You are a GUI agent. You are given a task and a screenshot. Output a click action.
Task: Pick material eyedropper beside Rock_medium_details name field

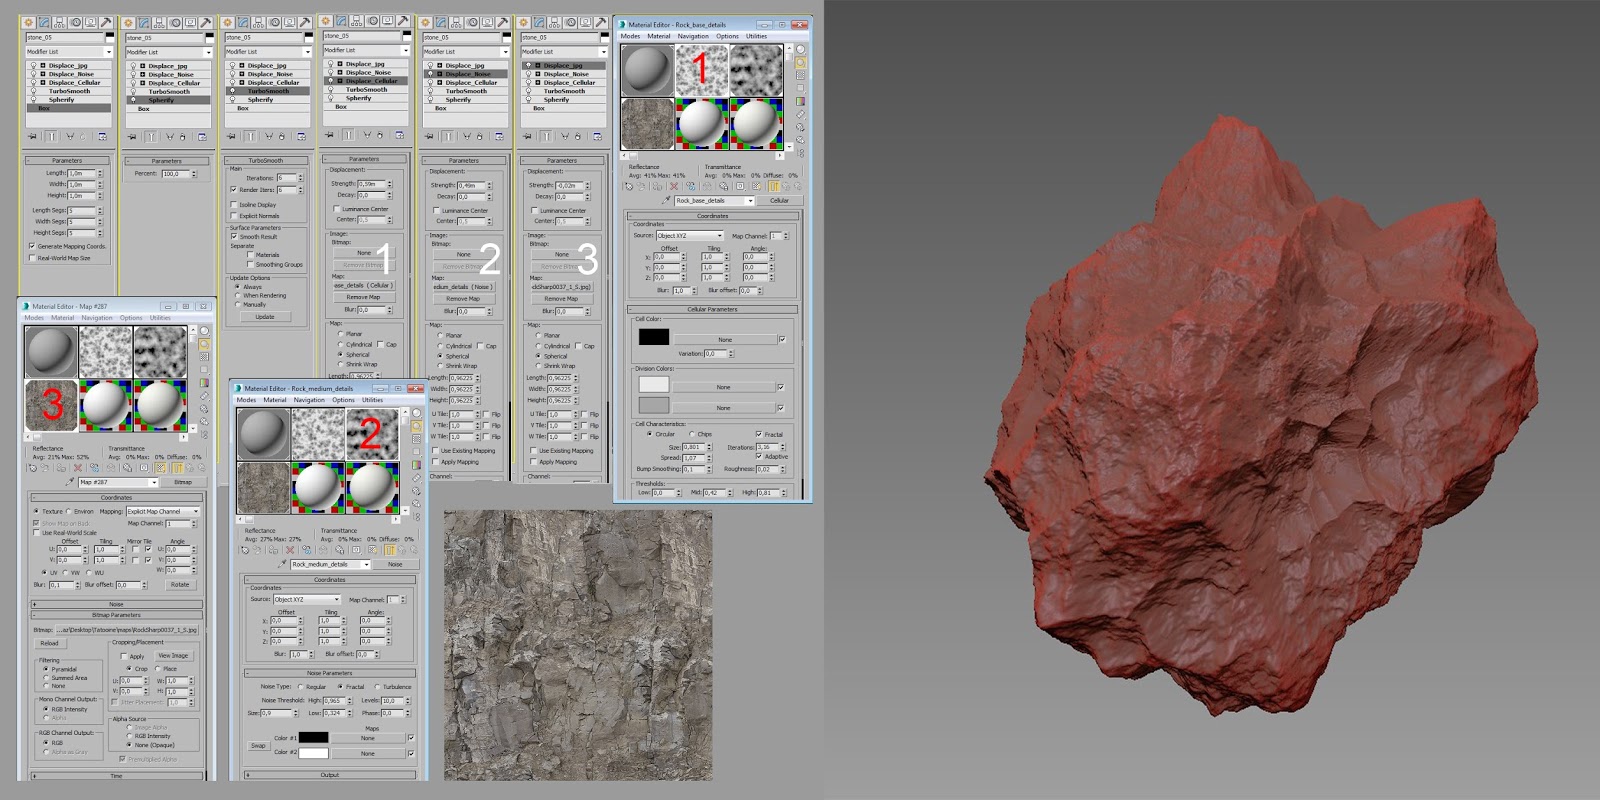click(282, 564)
